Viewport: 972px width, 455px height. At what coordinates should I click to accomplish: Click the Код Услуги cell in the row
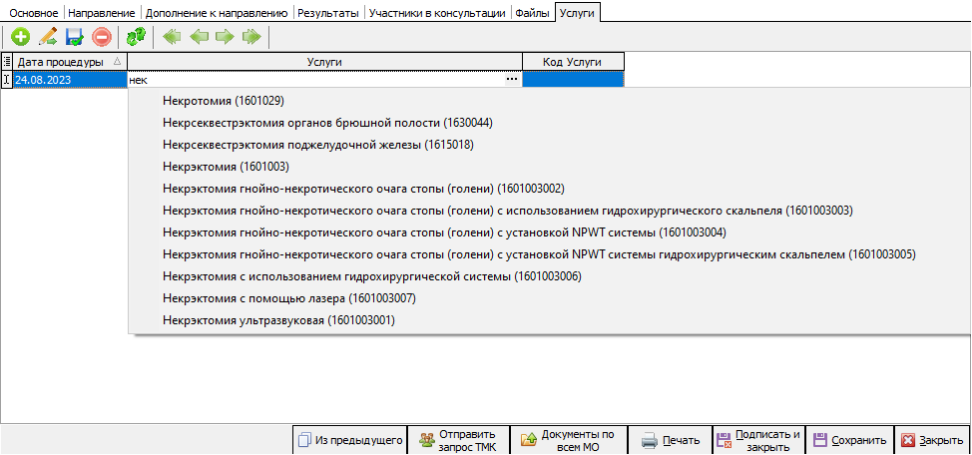pyautogui.click(x=573, y=79)
